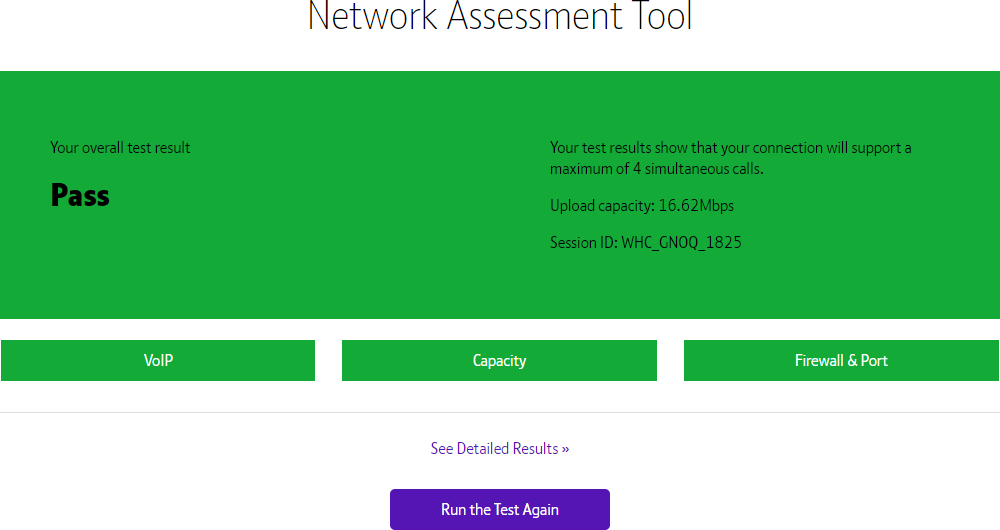Click the Pass result text
Viewport: 1000px width, 530px height.
(80, 195)
